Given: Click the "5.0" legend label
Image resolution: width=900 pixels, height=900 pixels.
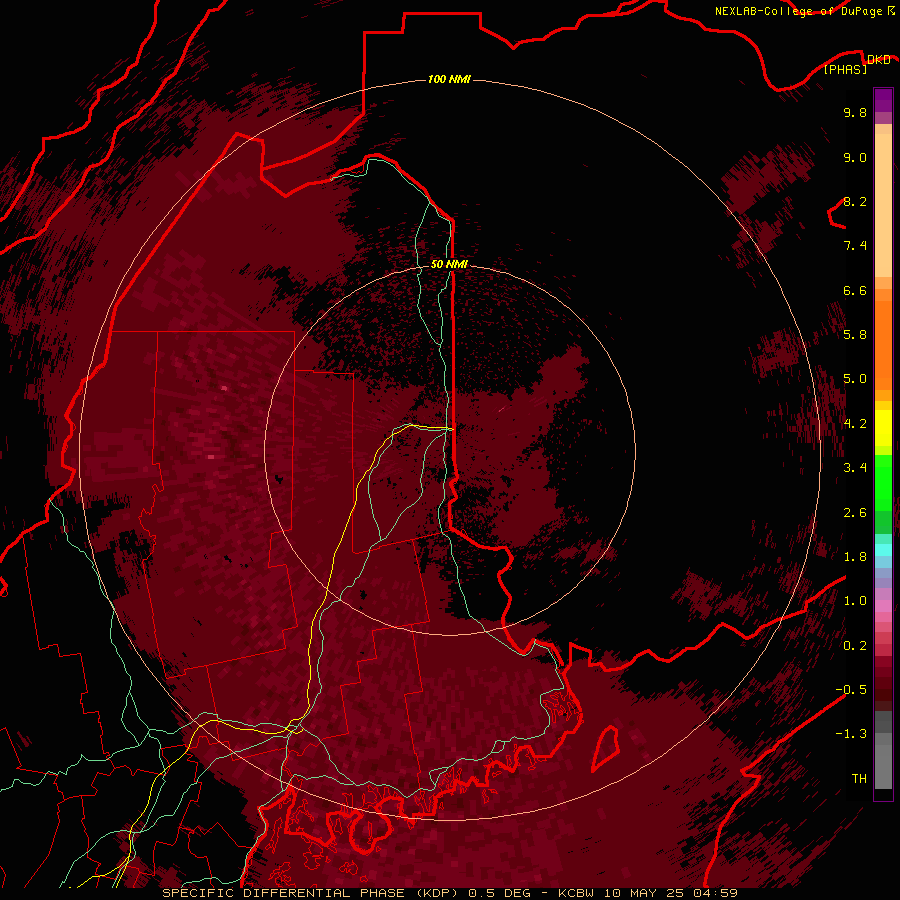Looking at the screenshot, I should click(855, 379).
